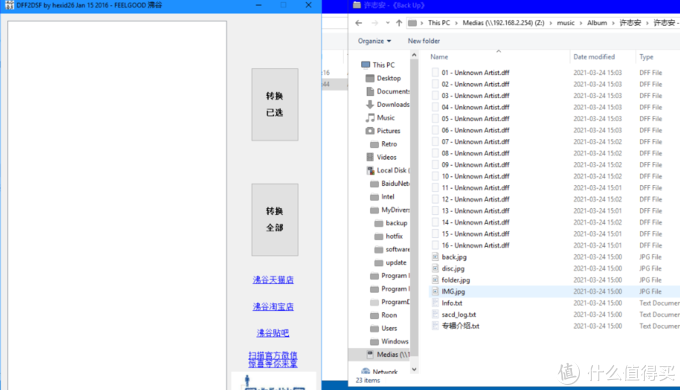Sort files by Date modified column
Screen dimensions: 680x390
[594, 57]
